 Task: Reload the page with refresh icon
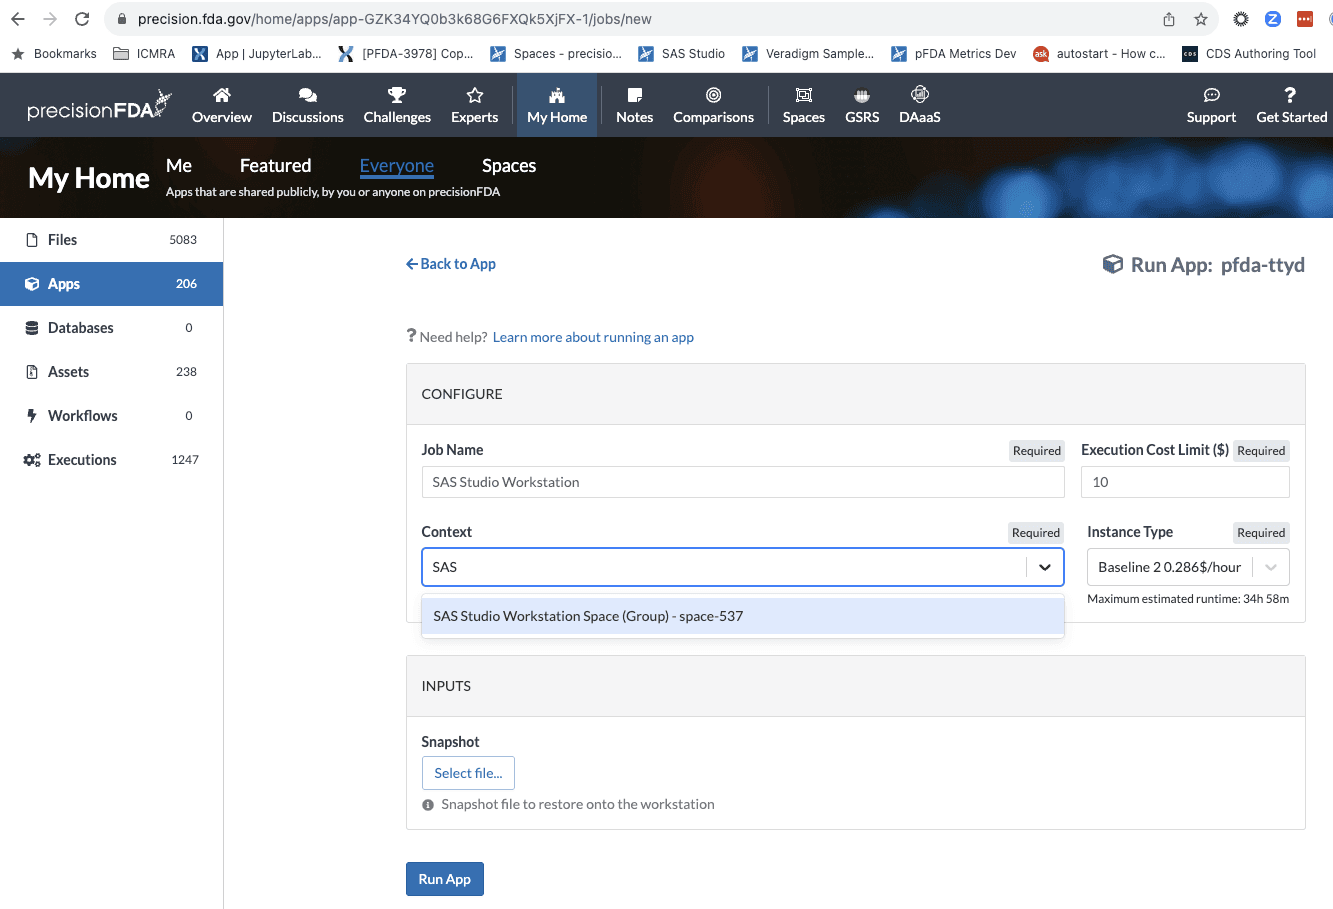[x=82, y=19]
